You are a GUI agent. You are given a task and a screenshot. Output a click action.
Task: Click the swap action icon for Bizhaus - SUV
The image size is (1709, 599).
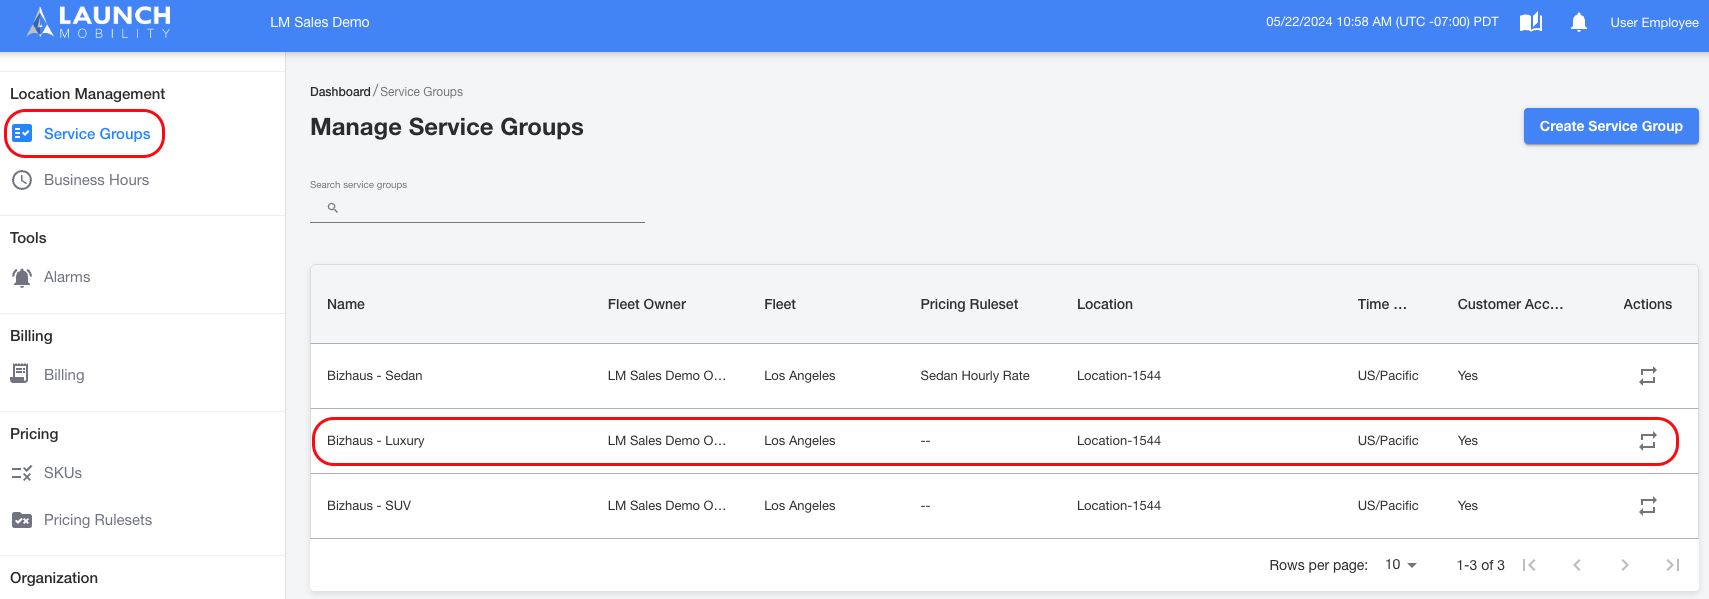[1648, 506]
